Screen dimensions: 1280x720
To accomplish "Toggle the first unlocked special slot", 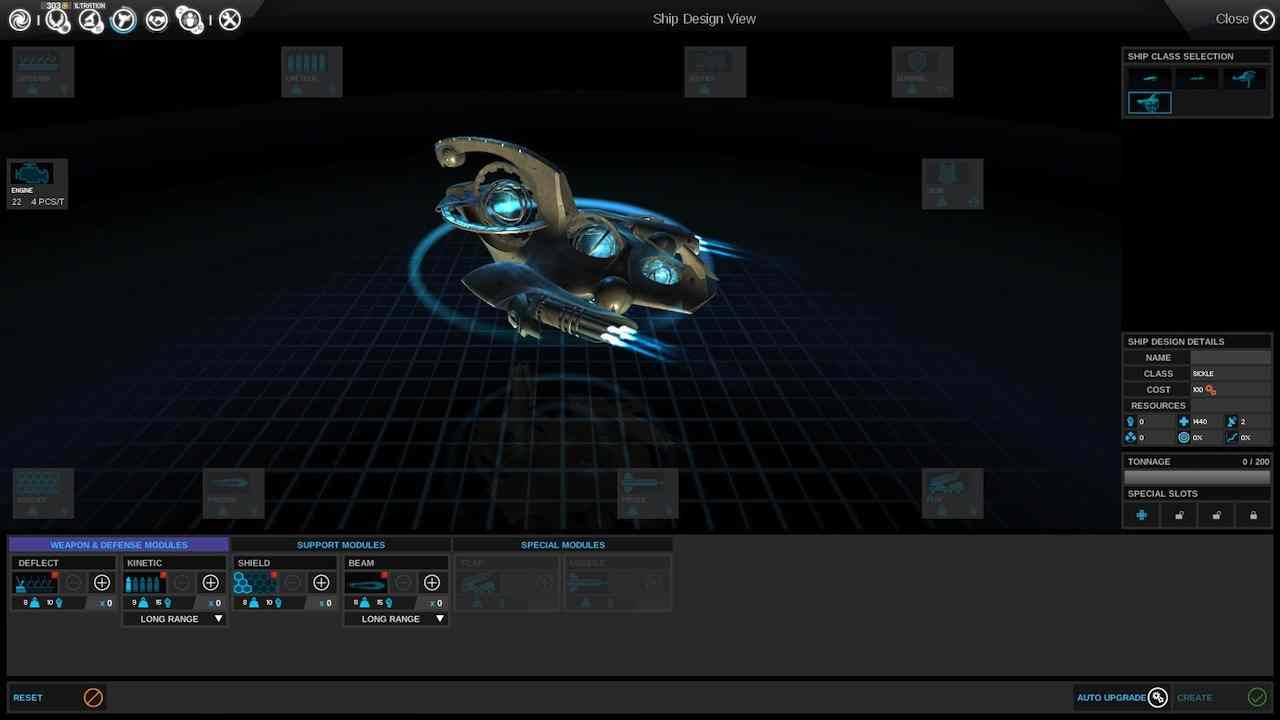I will (x=1179, y=516).
